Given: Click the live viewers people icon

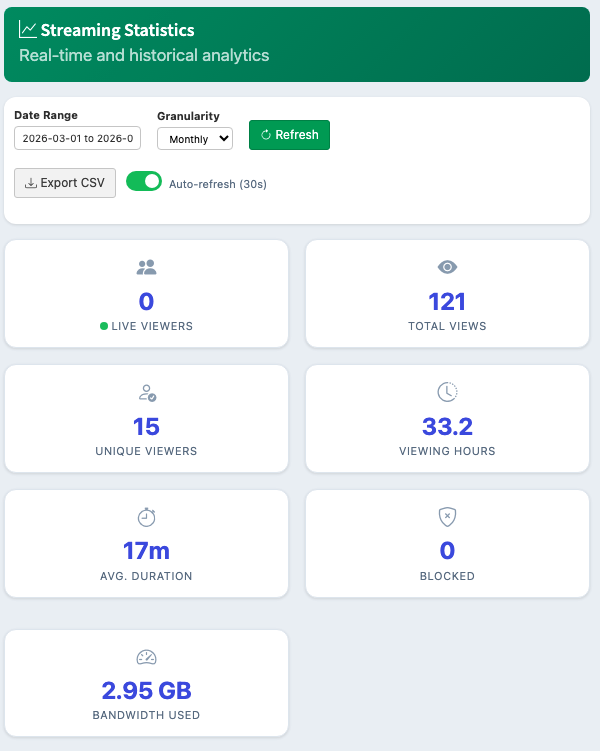Looking at the screenshot, I should click(146, 267).
